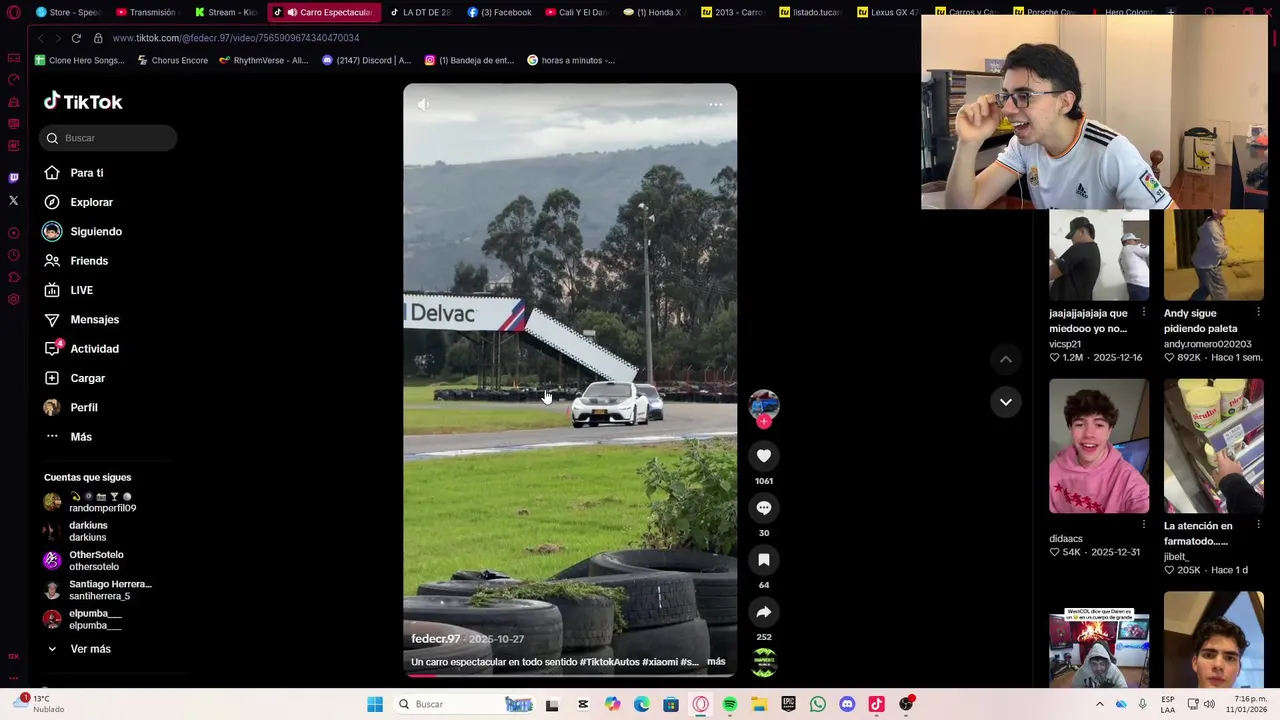Open options for Andy sigue pidiendo video
1280x720 pixels.
click(x=1258, y=313)
